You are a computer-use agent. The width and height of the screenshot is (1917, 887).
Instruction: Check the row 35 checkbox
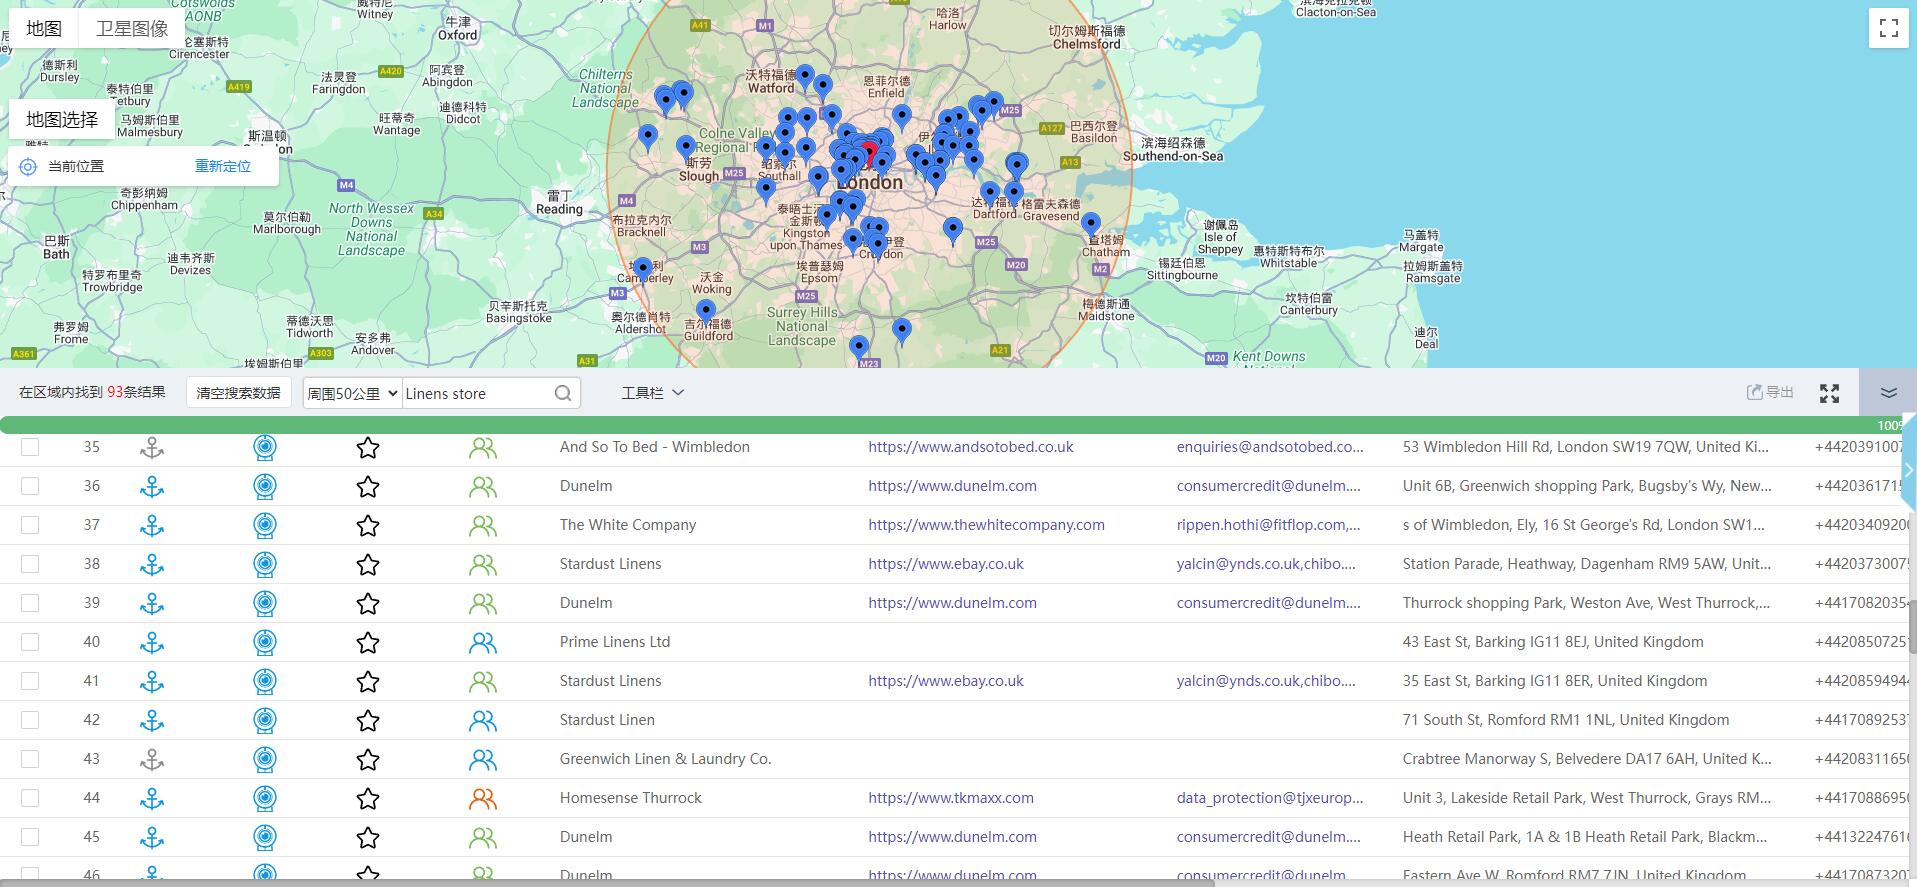pos(30,447)
